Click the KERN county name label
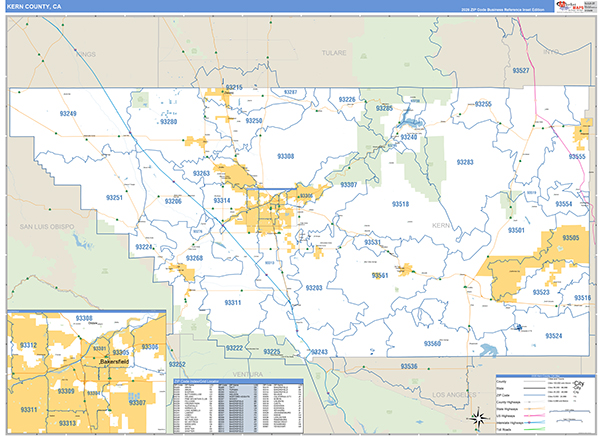Image resolution: width=600 pixels, height=436 pixels. point(441,225)
